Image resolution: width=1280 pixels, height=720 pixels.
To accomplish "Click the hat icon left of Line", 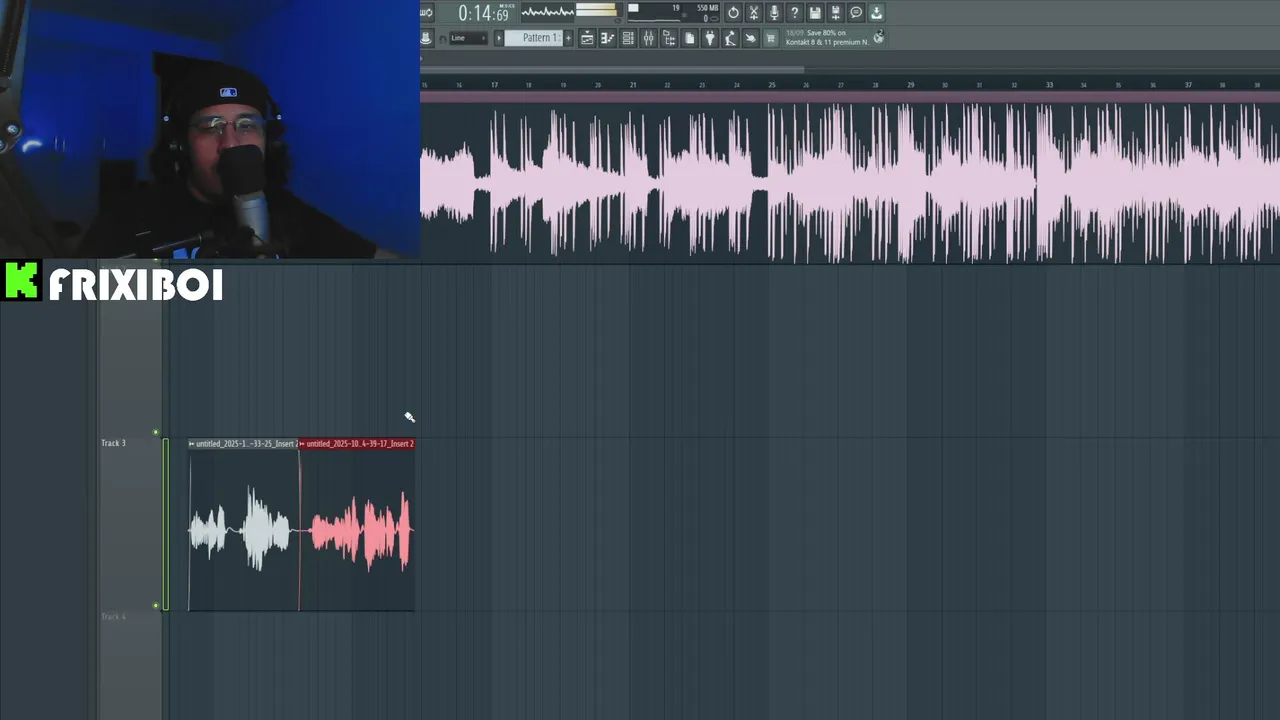I will tap(426, 38).
